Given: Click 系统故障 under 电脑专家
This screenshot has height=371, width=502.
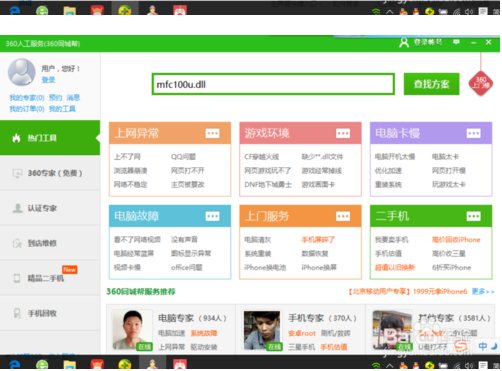Looking at the screenshot, I should click(204, 333).
